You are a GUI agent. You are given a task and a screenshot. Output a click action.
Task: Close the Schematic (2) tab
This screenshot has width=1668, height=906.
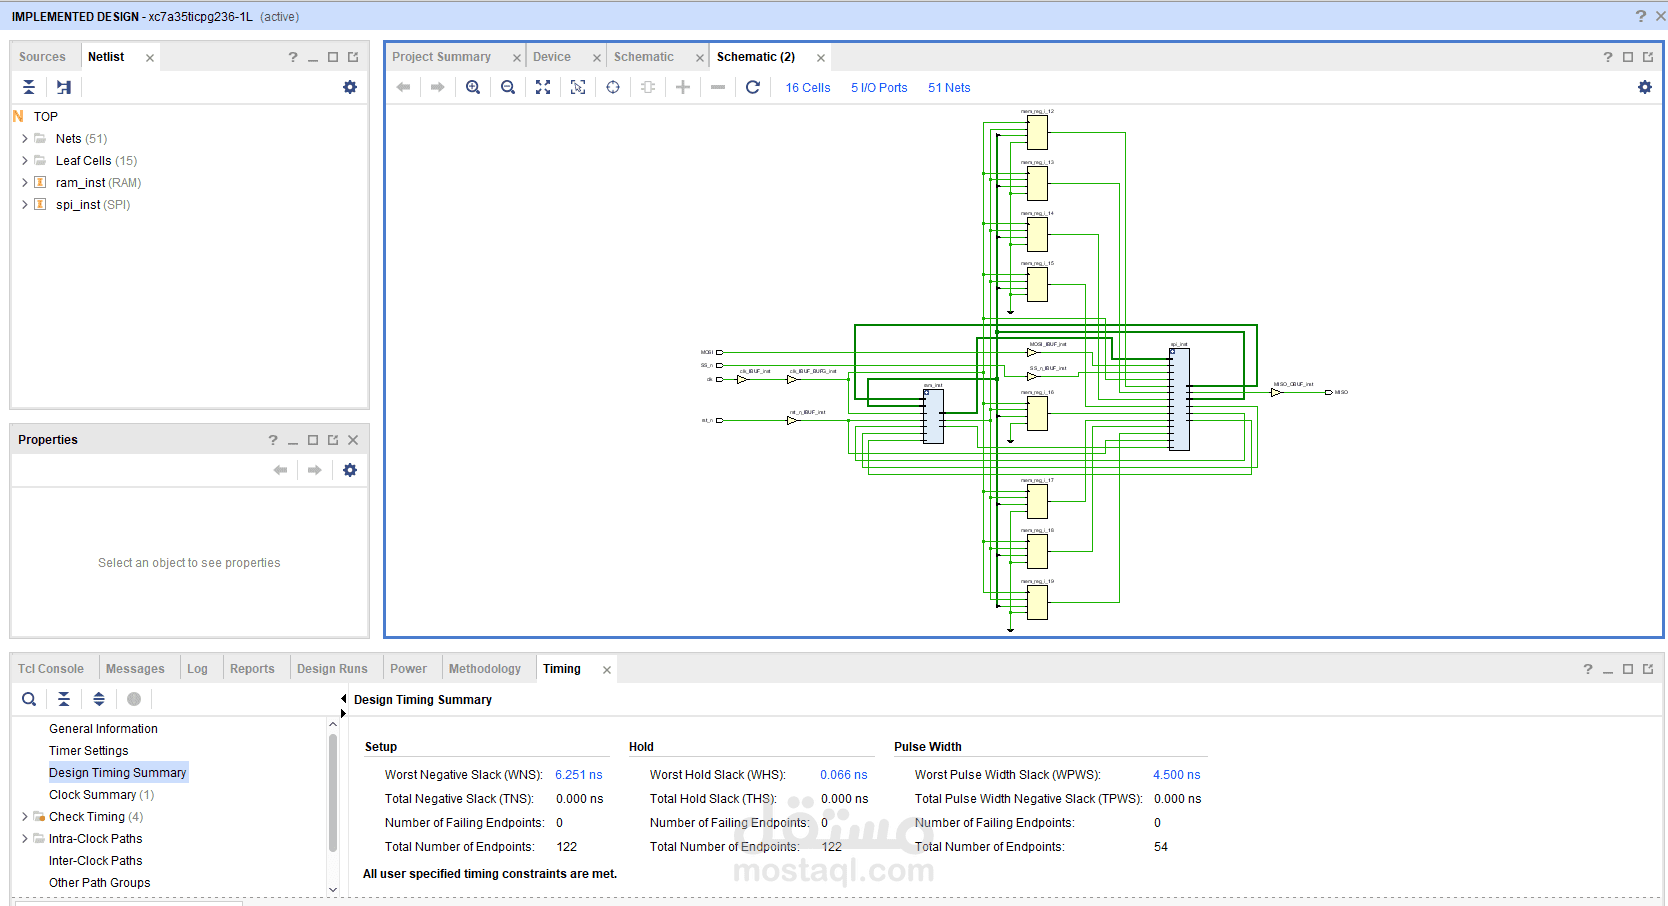tap(821, 58)
